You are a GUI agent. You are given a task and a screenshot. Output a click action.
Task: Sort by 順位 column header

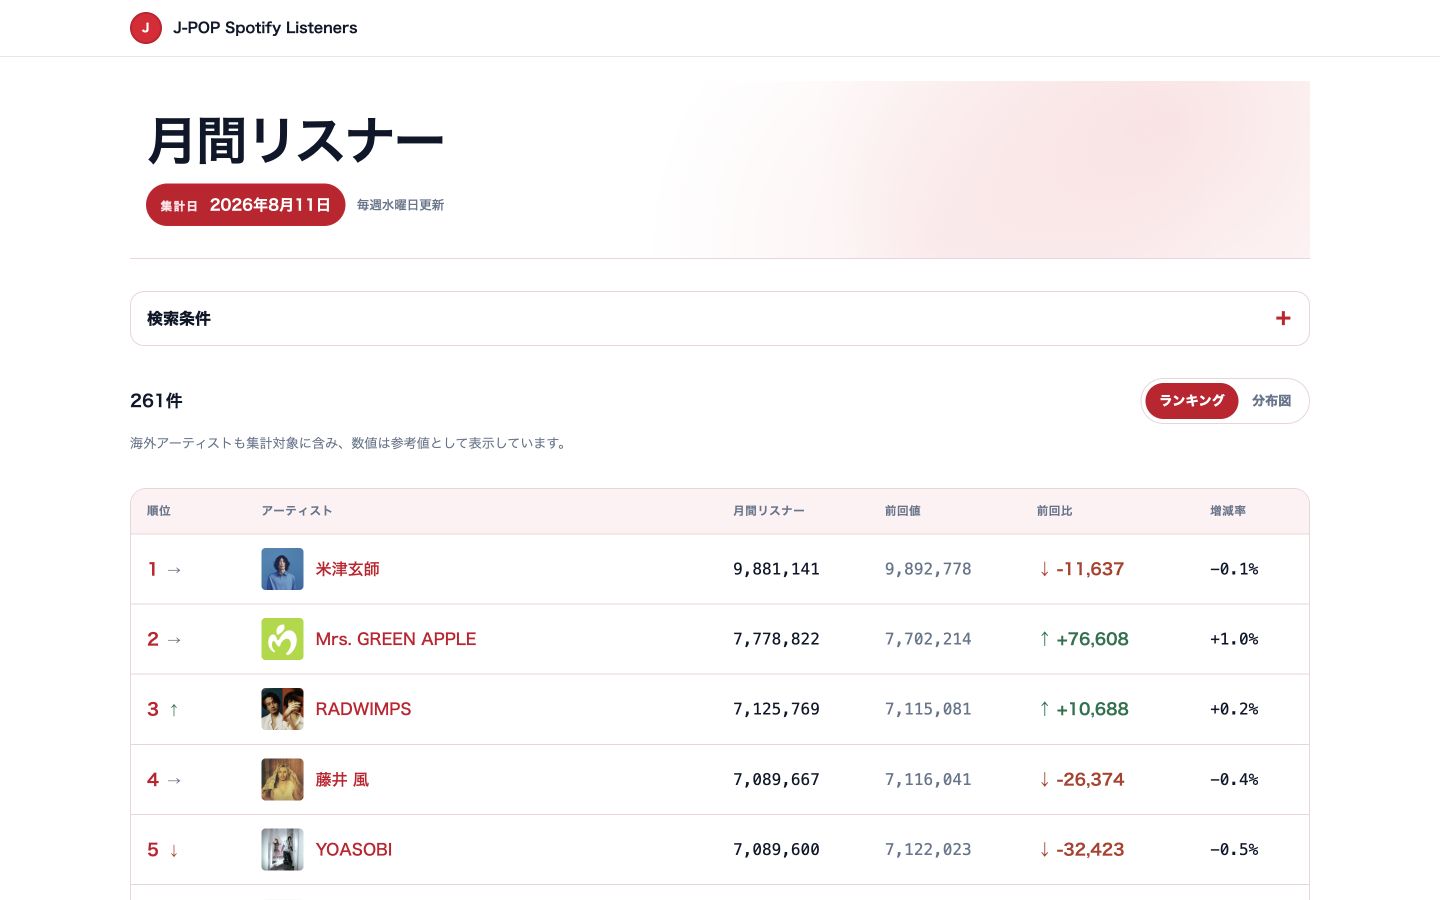click(x=159, y=511)
